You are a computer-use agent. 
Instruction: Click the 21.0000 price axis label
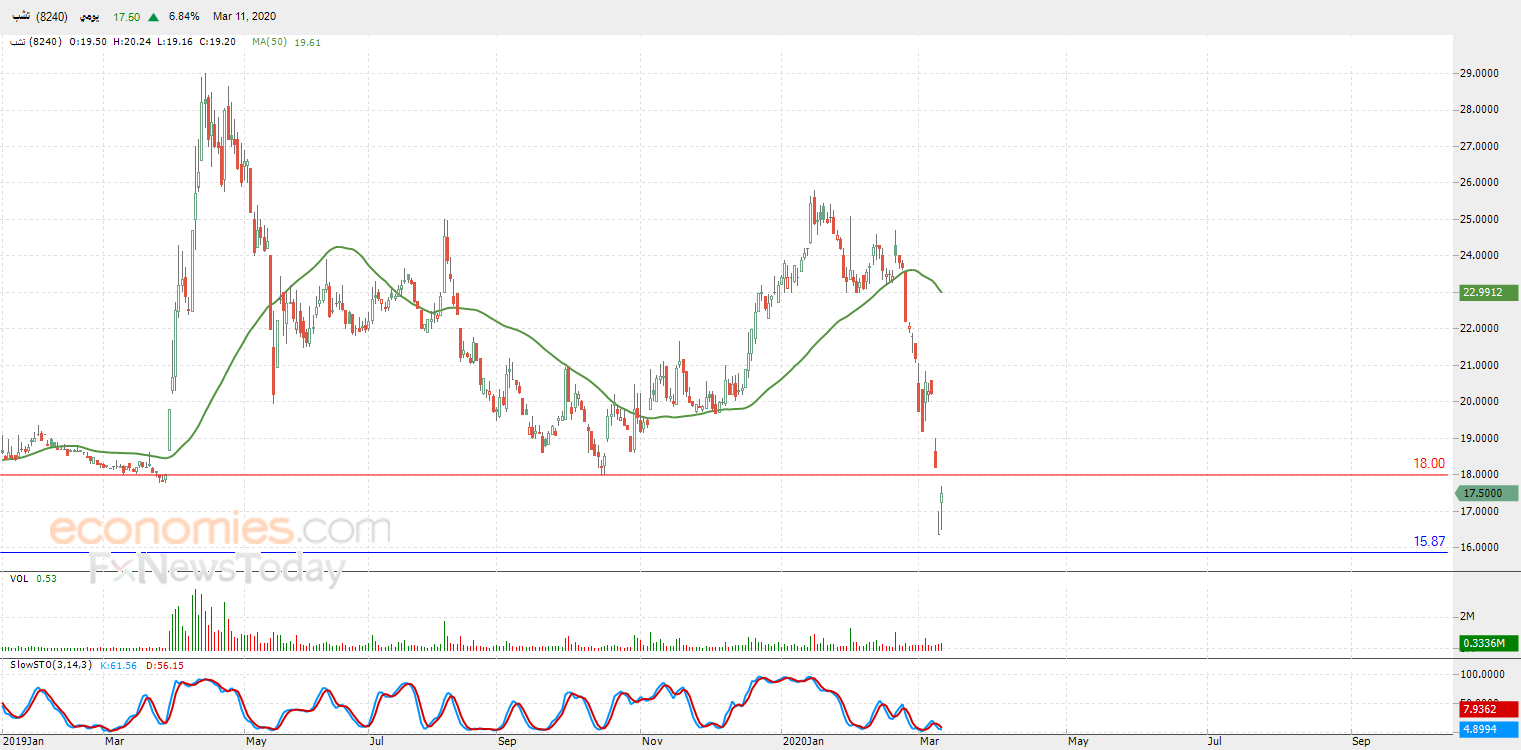pyautogui.click(x=1479, y=365)
